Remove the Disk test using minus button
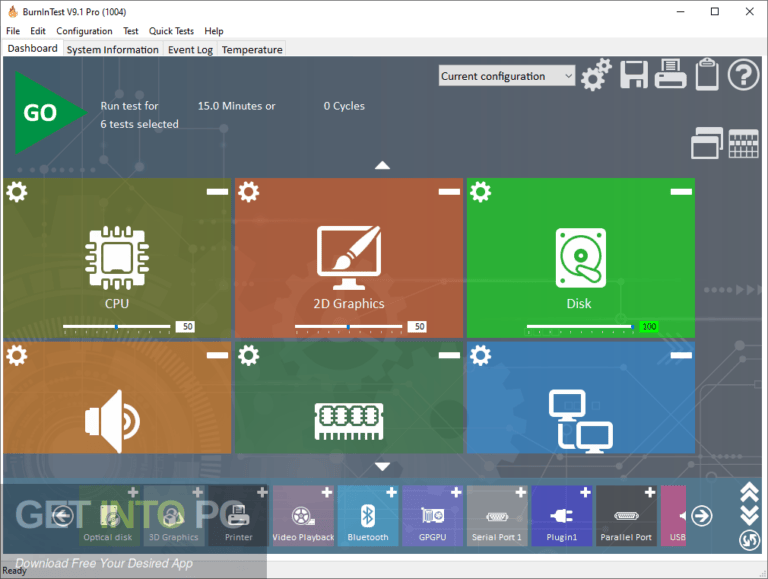 click(681, 192)
